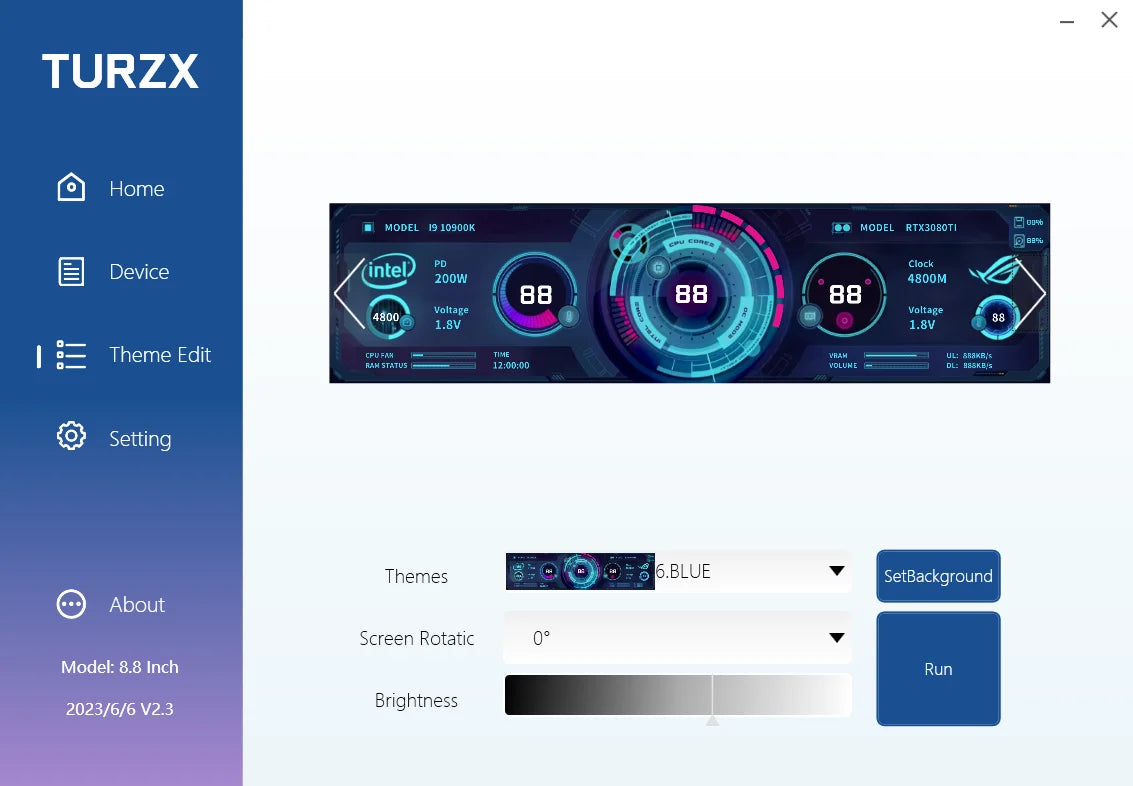Open the Device menu label
Screen dimensions: 1133x786
point(139,272)
